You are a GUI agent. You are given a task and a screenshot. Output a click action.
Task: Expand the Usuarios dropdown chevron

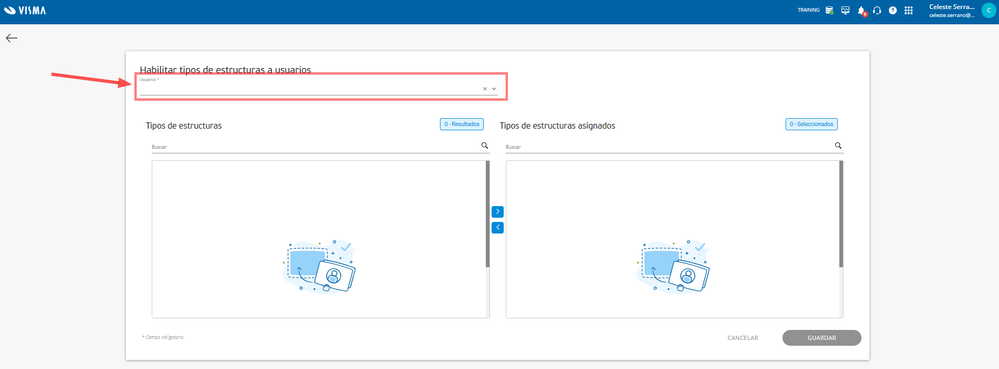tap(494, 89)
